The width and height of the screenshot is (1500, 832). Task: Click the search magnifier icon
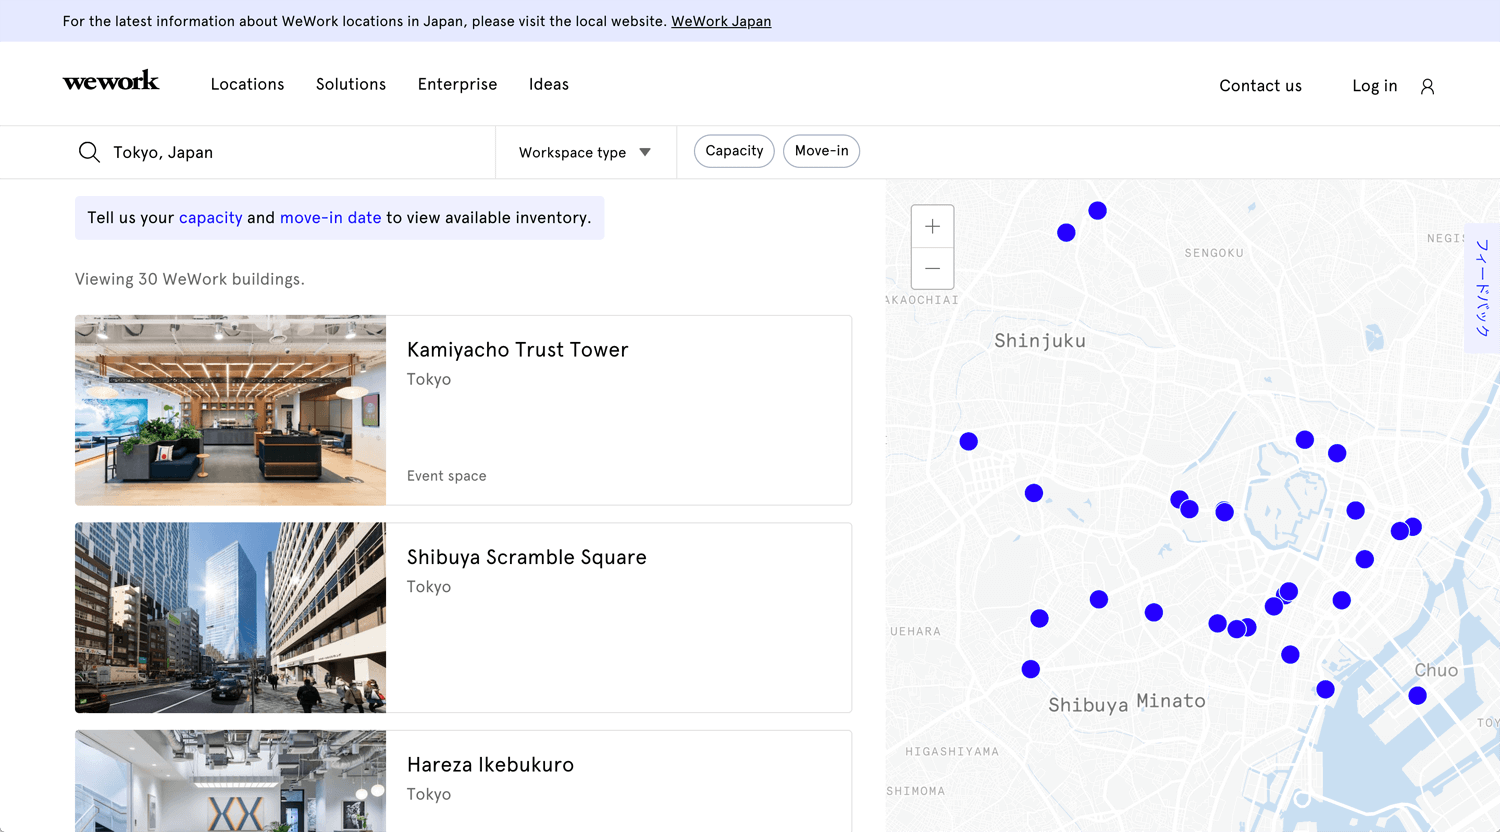pyautogui.click(x=89, y=152)
